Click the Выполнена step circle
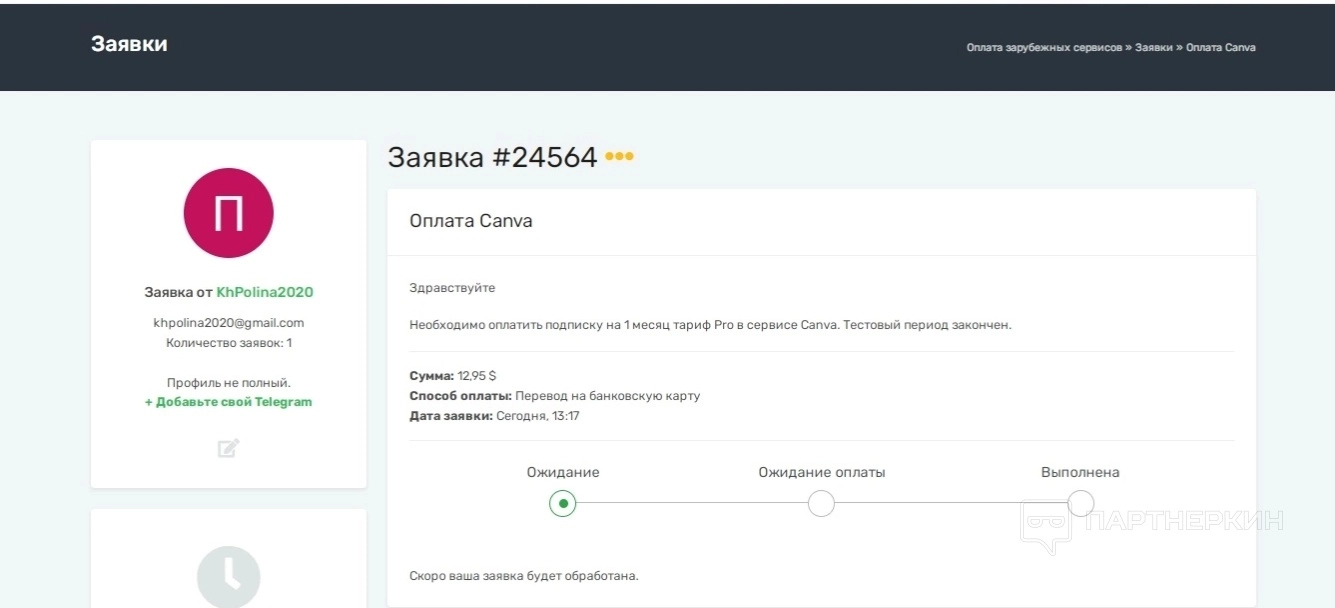This screenshot has width=1335, height=608. pyautogui.click(x=1080, y=503)
